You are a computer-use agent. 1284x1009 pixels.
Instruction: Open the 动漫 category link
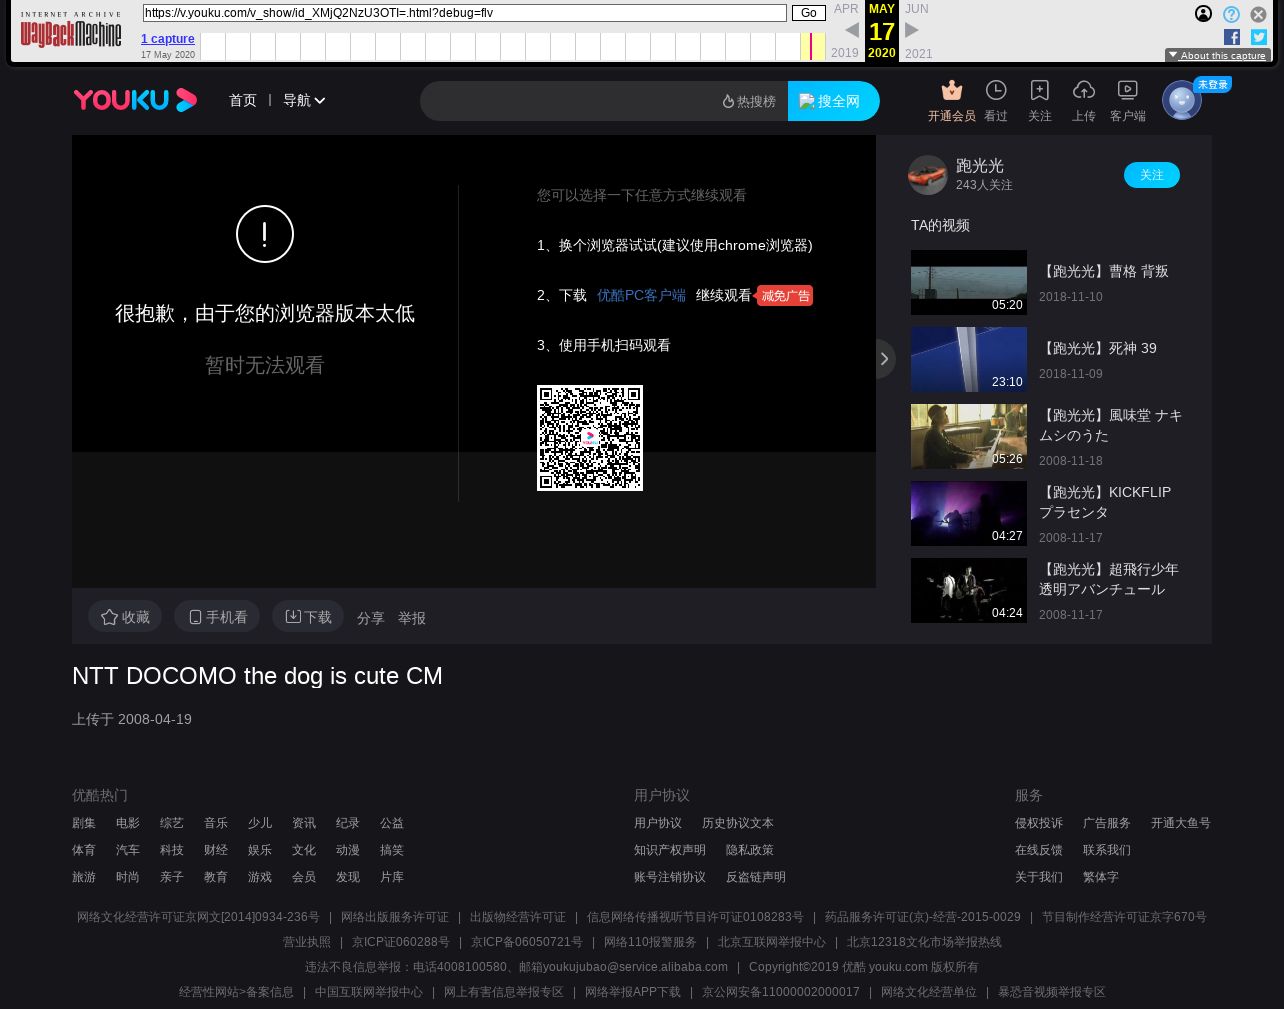[x=348, y=850]
